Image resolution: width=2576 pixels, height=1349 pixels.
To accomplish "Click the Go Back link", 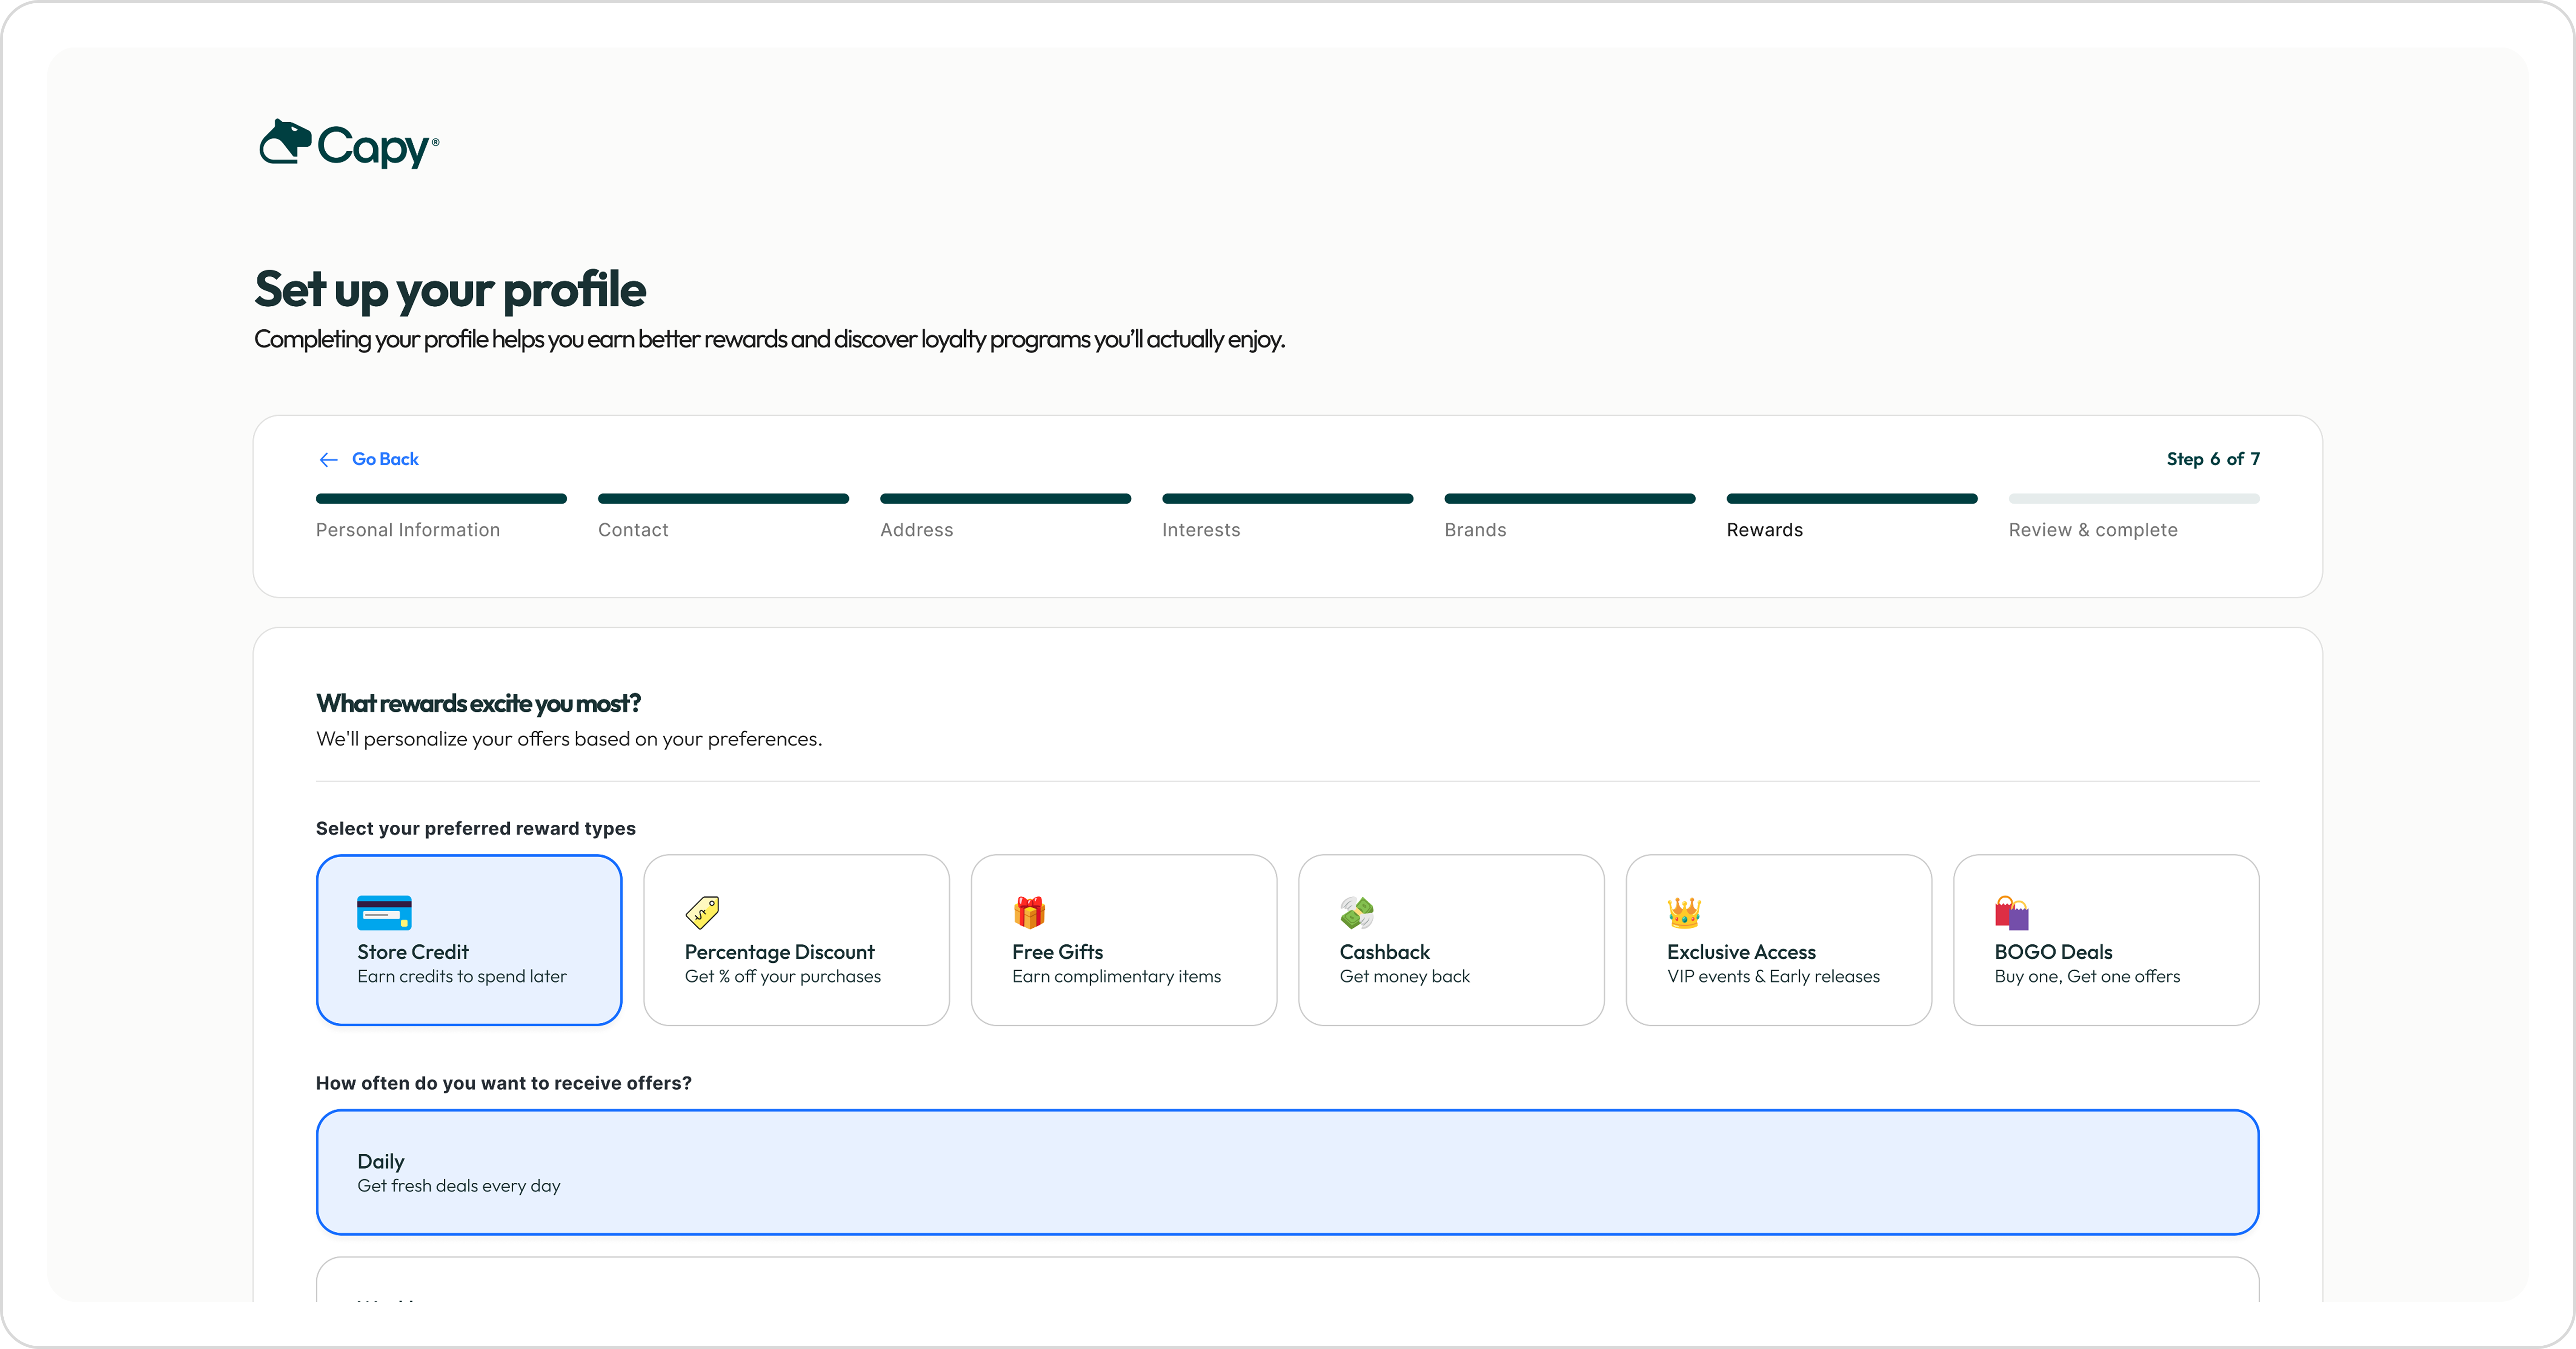I will 385,459.
